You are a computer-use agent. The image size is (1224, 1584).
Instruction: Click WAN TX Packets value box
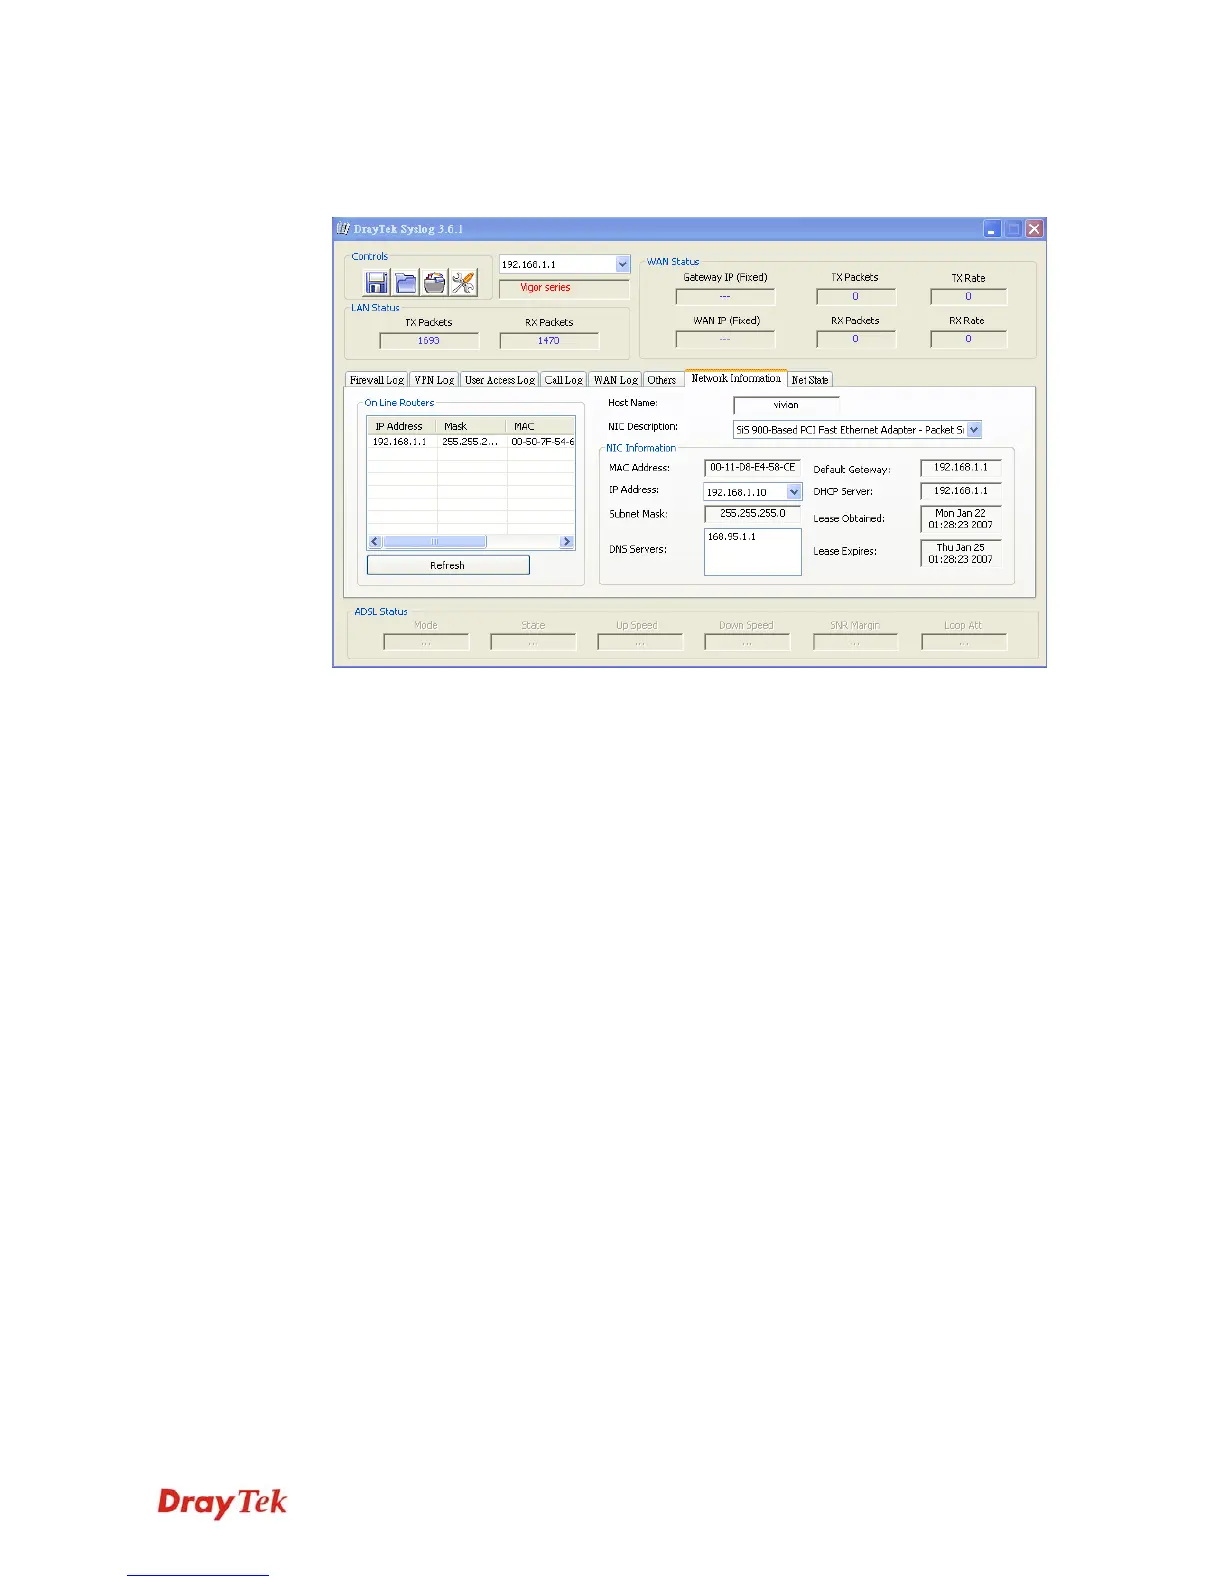(856, 297)
